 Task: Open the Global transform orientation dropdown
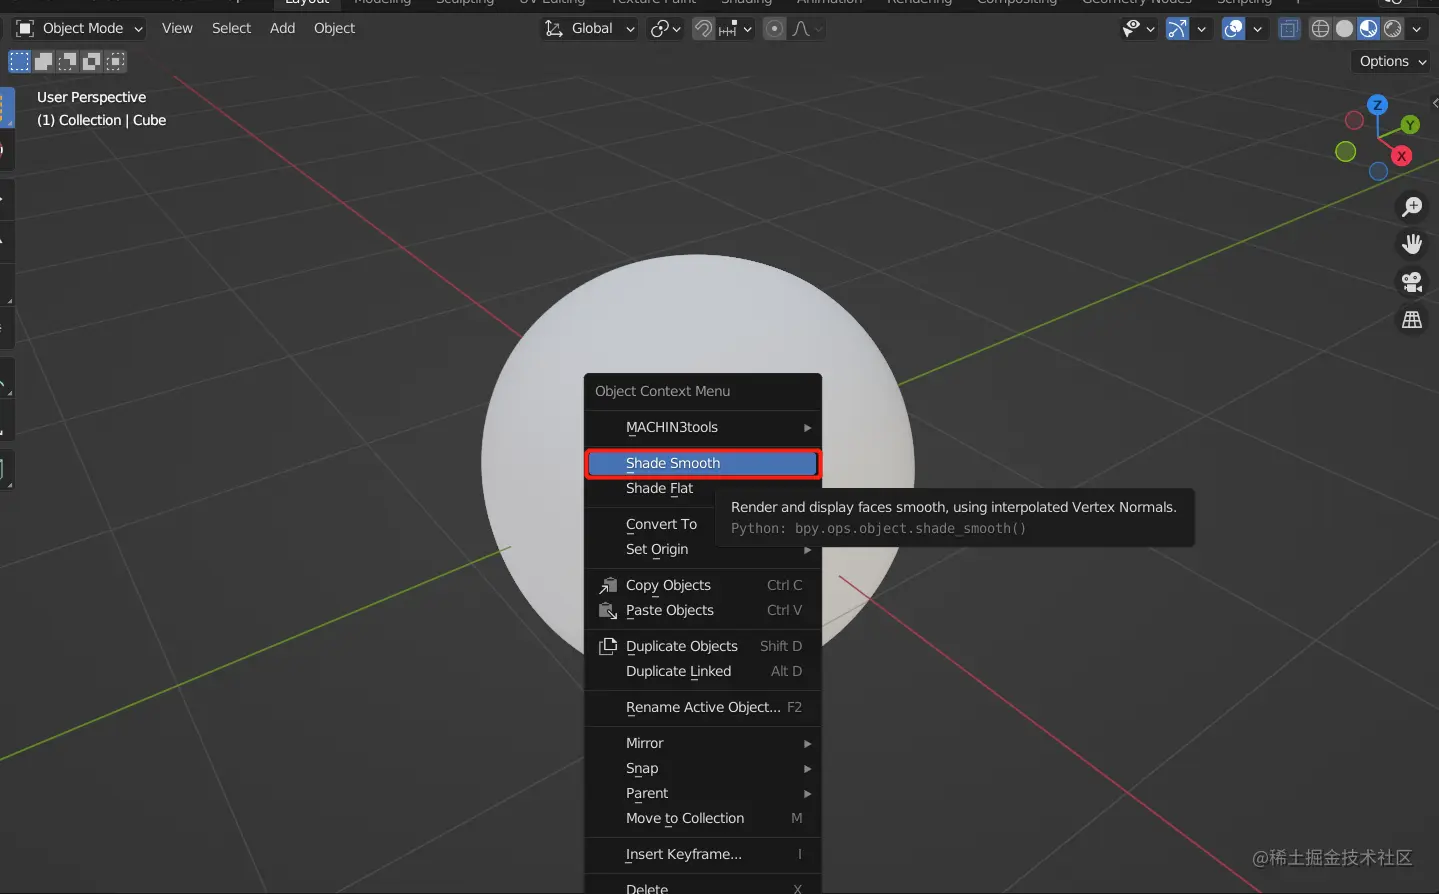[x=589, y=29]
